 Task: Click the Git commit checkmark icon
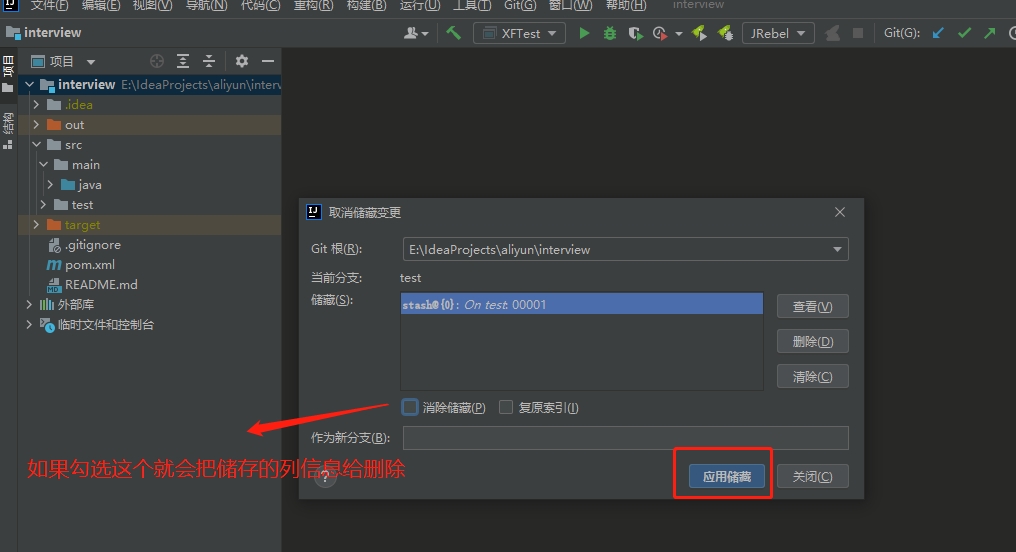[964, 33]
